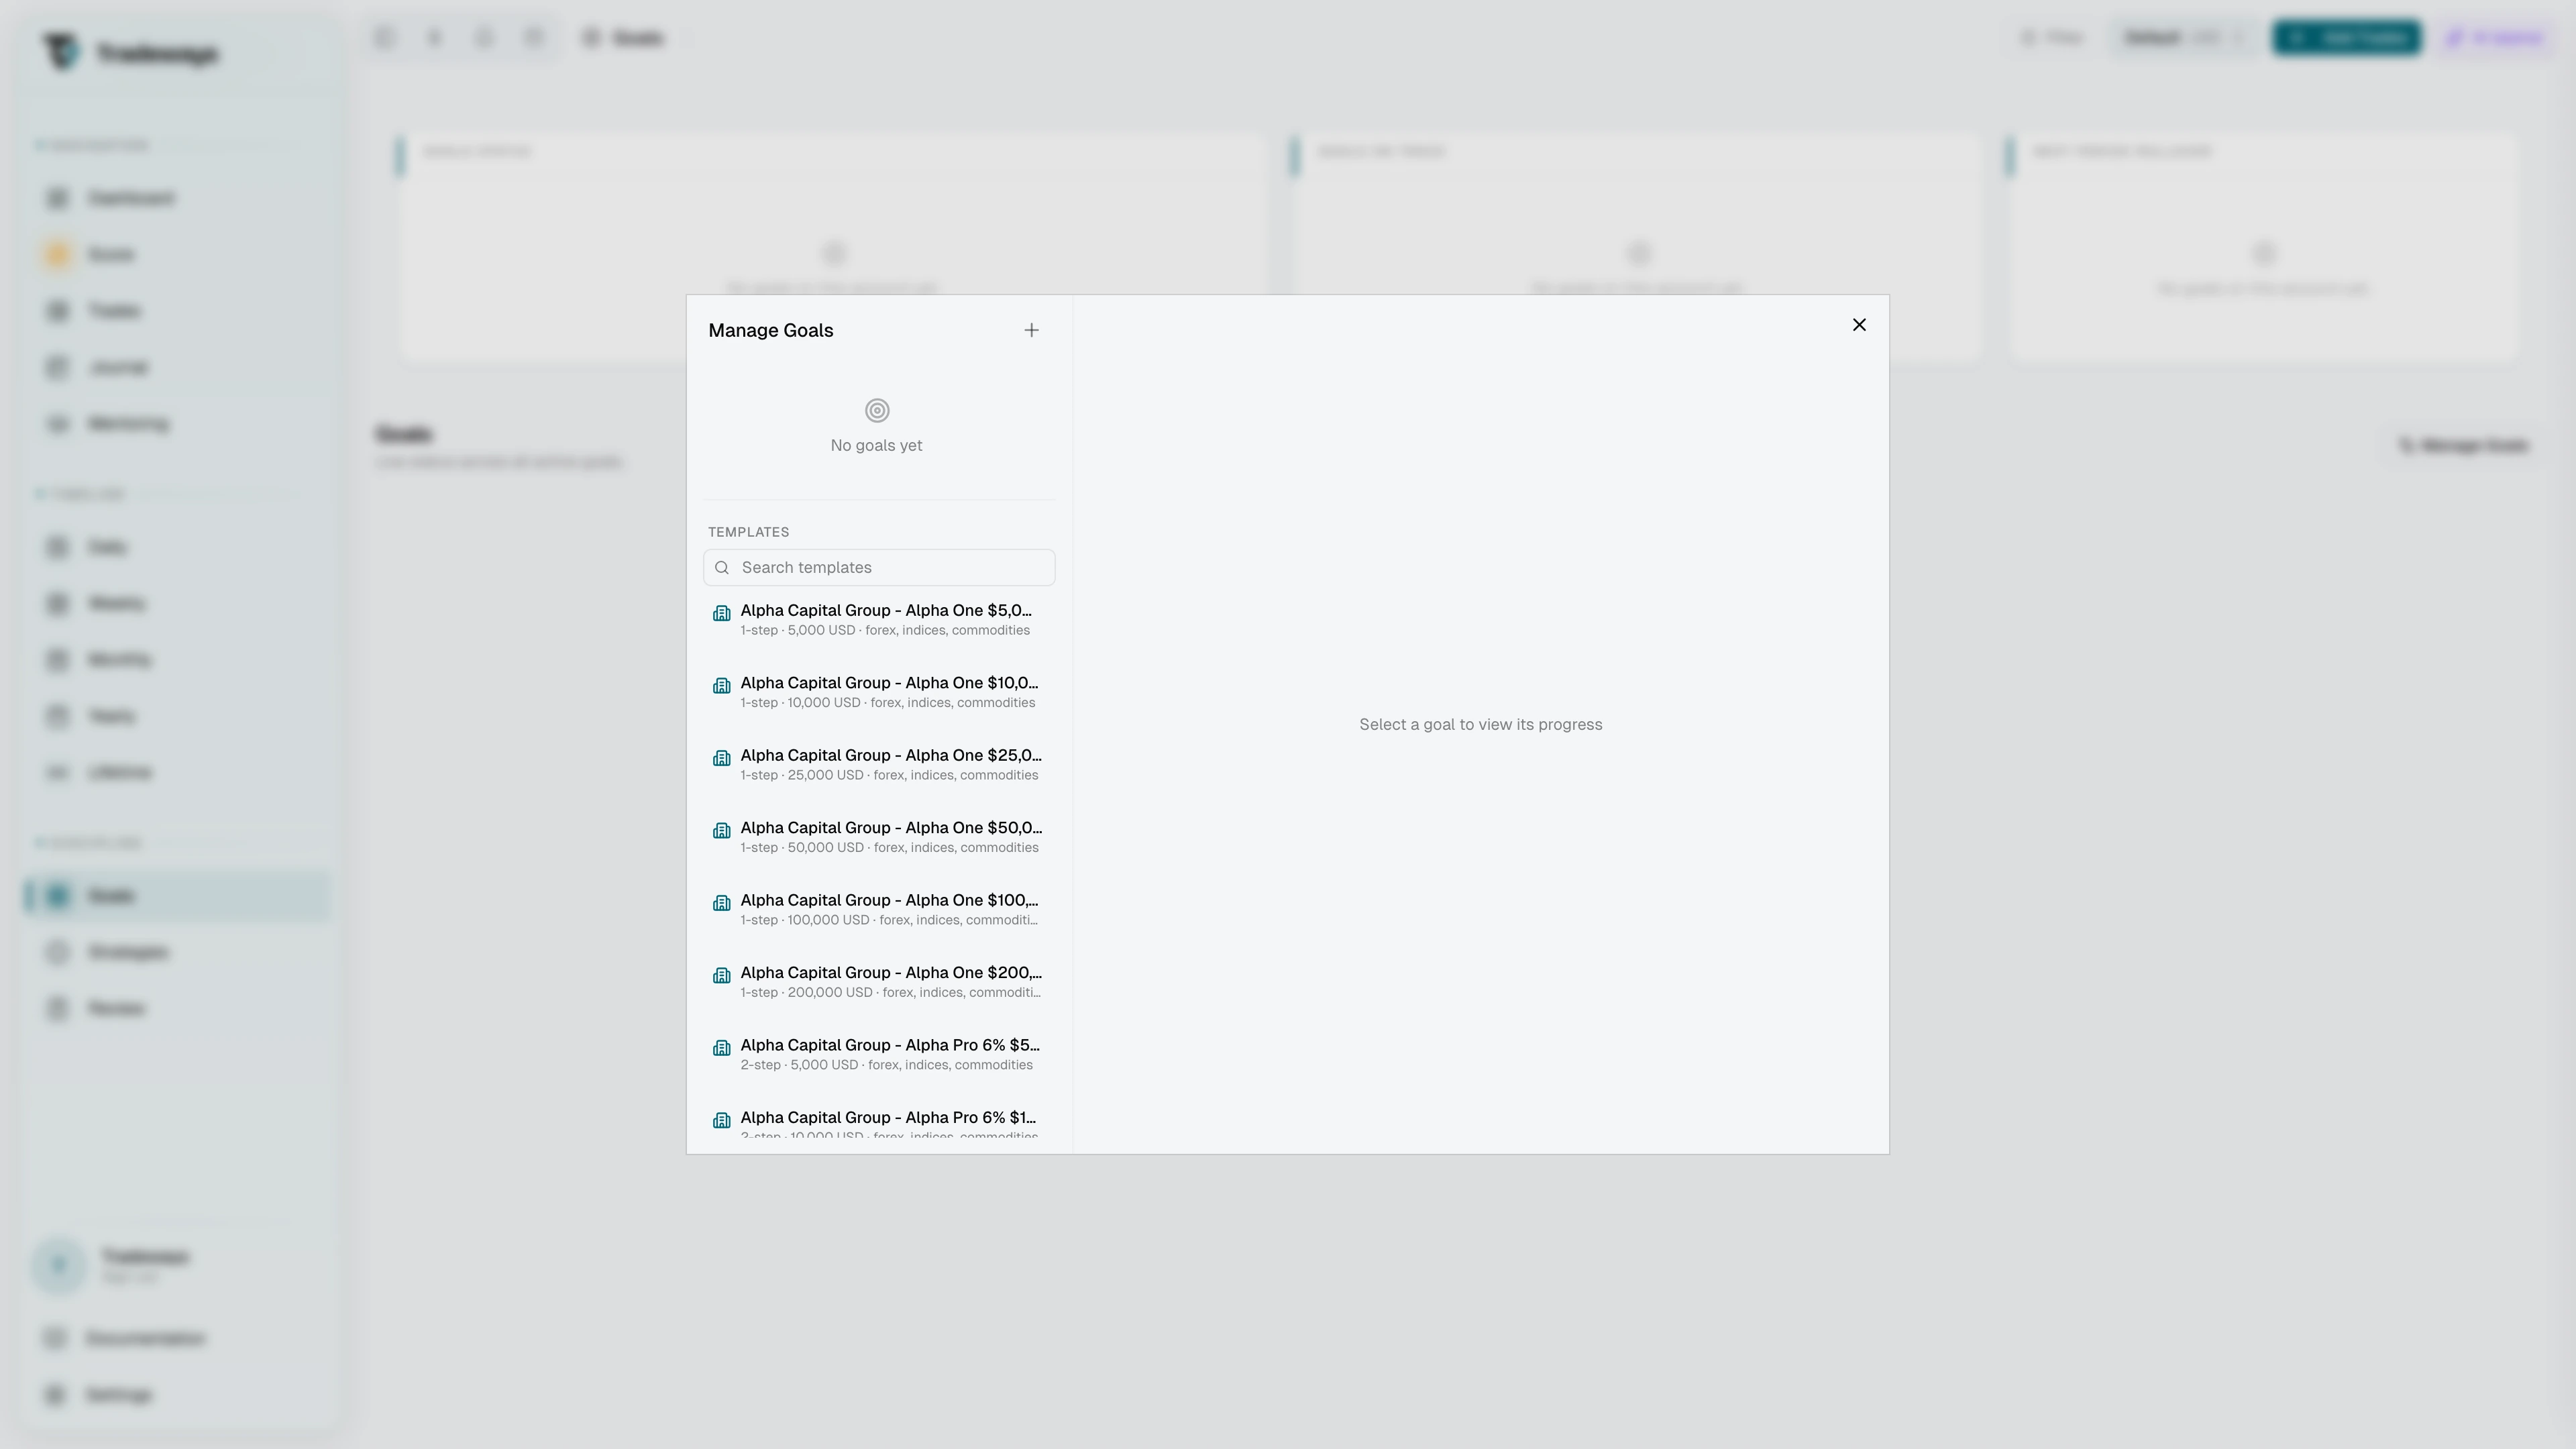This screenshot has width=2576, height=1449.
Task: Open Trades in the background sidebar
Action: 178,311
